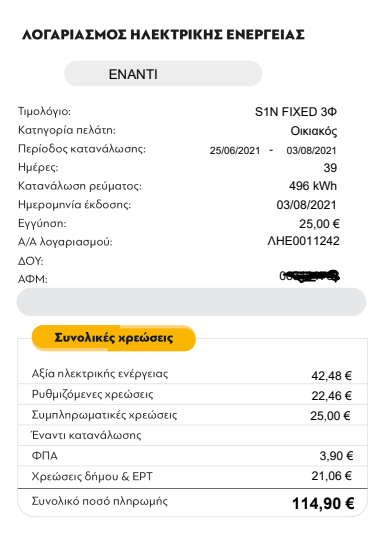Click the 39 days value

click(330, 168)
